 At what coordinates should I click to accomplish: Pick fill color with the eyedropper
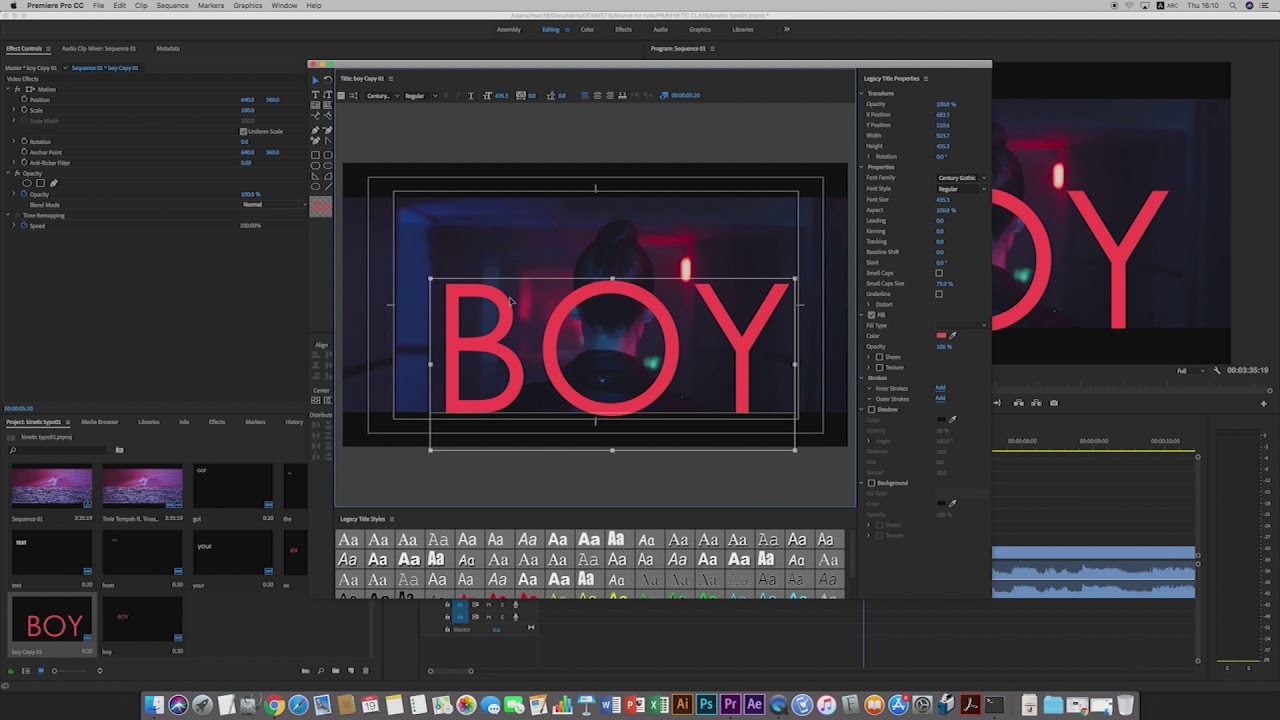(952, 336)
